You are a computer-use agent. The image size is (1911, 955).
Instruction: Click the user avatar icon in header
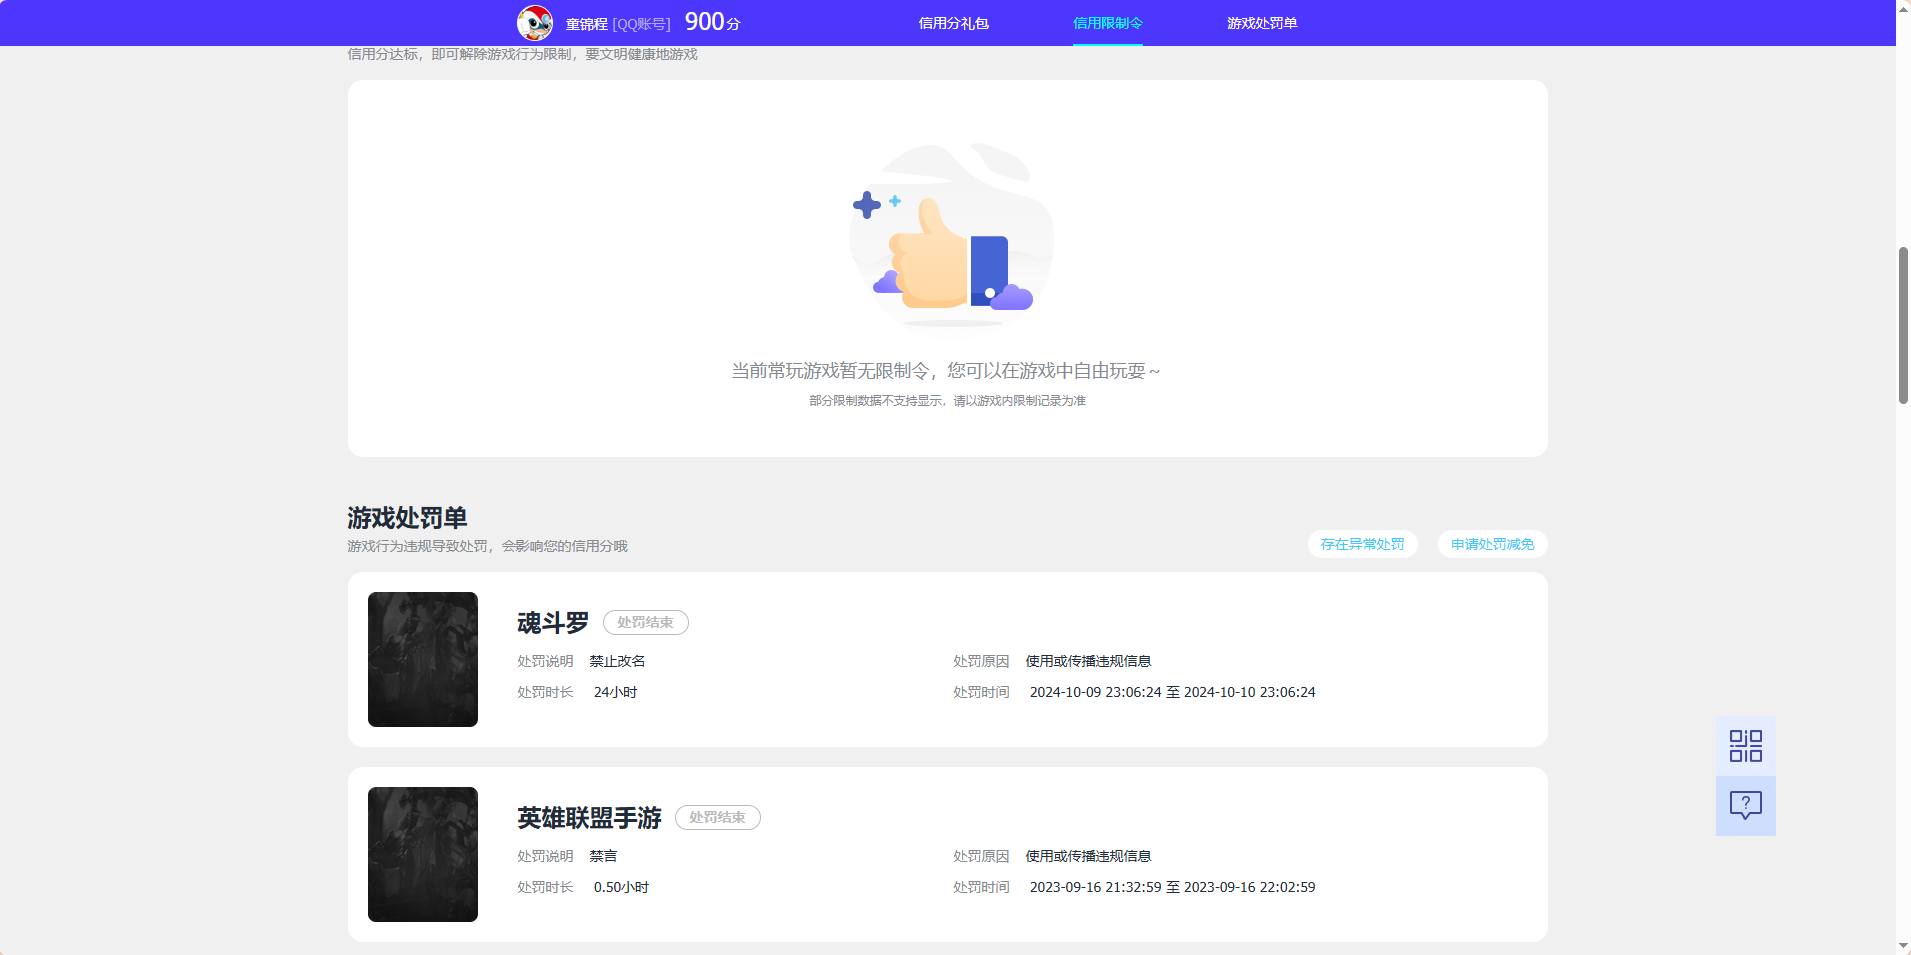coord(535,22)
